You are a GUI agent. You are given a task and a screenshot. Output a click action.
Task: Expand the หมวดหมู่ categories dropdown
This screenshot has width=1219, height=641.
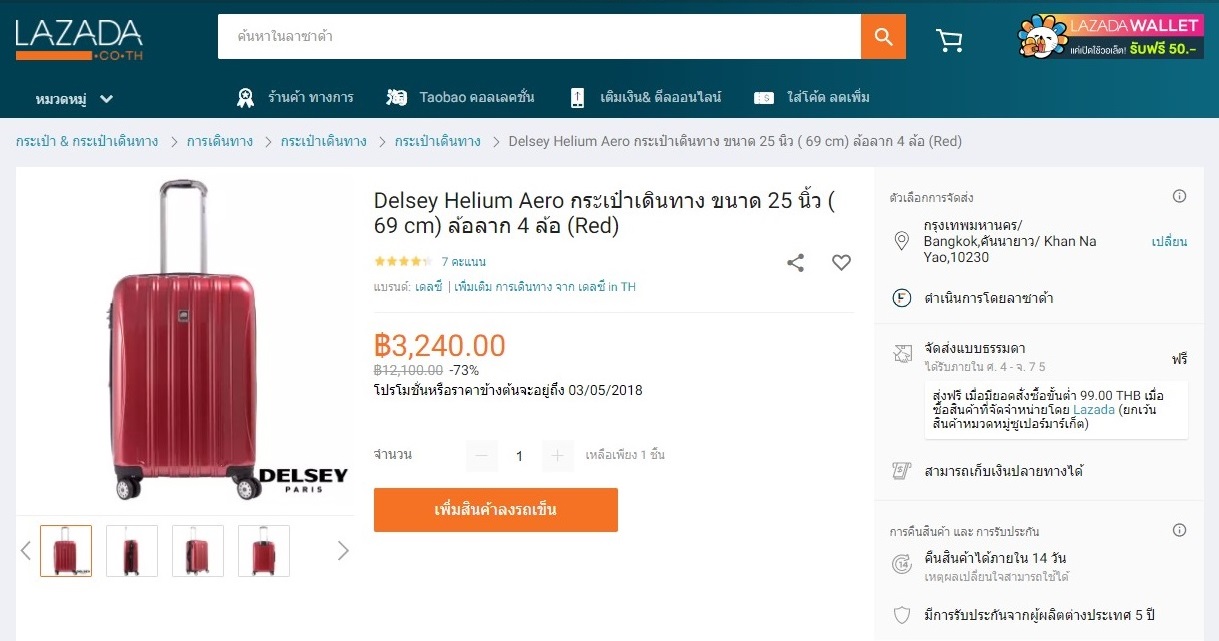(74, 99)
